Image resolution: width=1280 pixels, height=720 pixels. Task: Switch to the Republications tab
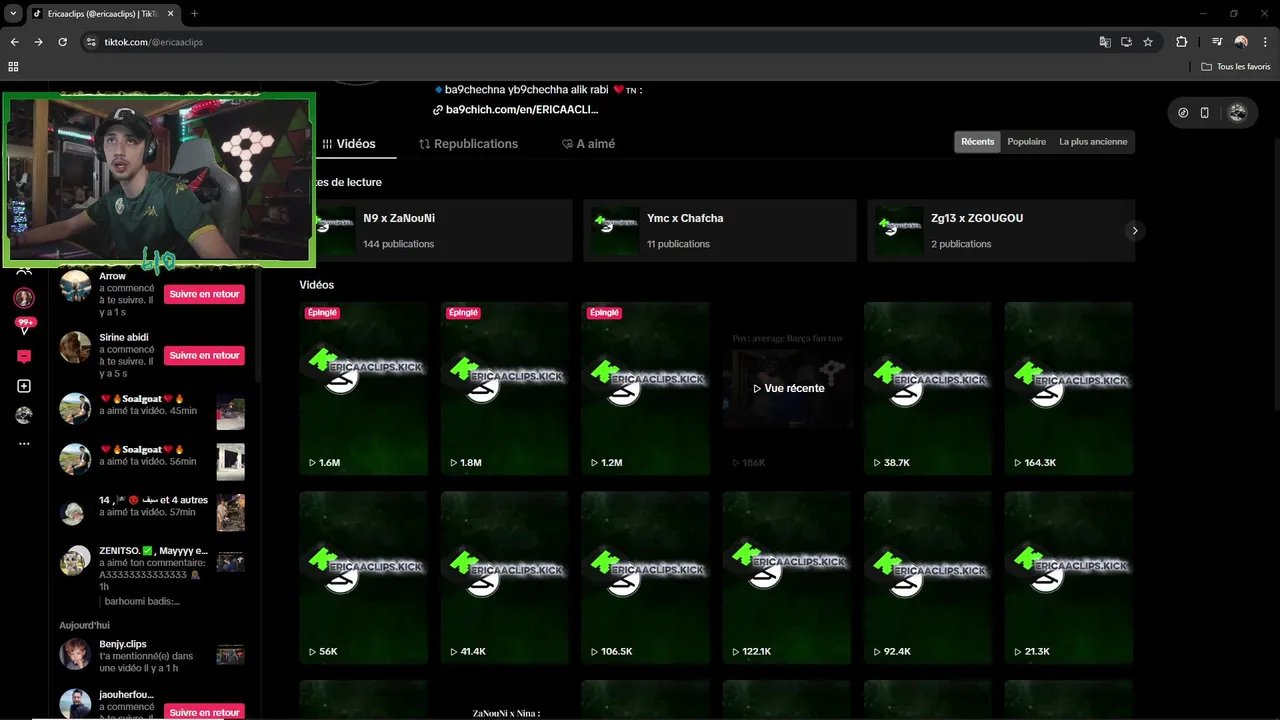coord(468,144)
